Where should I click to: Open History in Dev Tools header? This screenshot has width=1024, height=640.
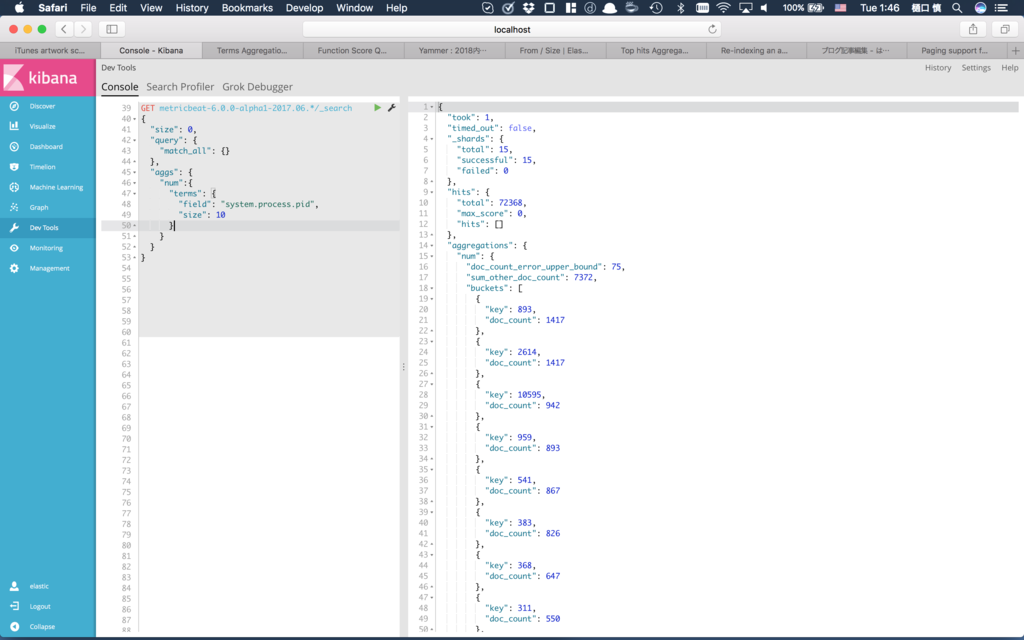938,67
